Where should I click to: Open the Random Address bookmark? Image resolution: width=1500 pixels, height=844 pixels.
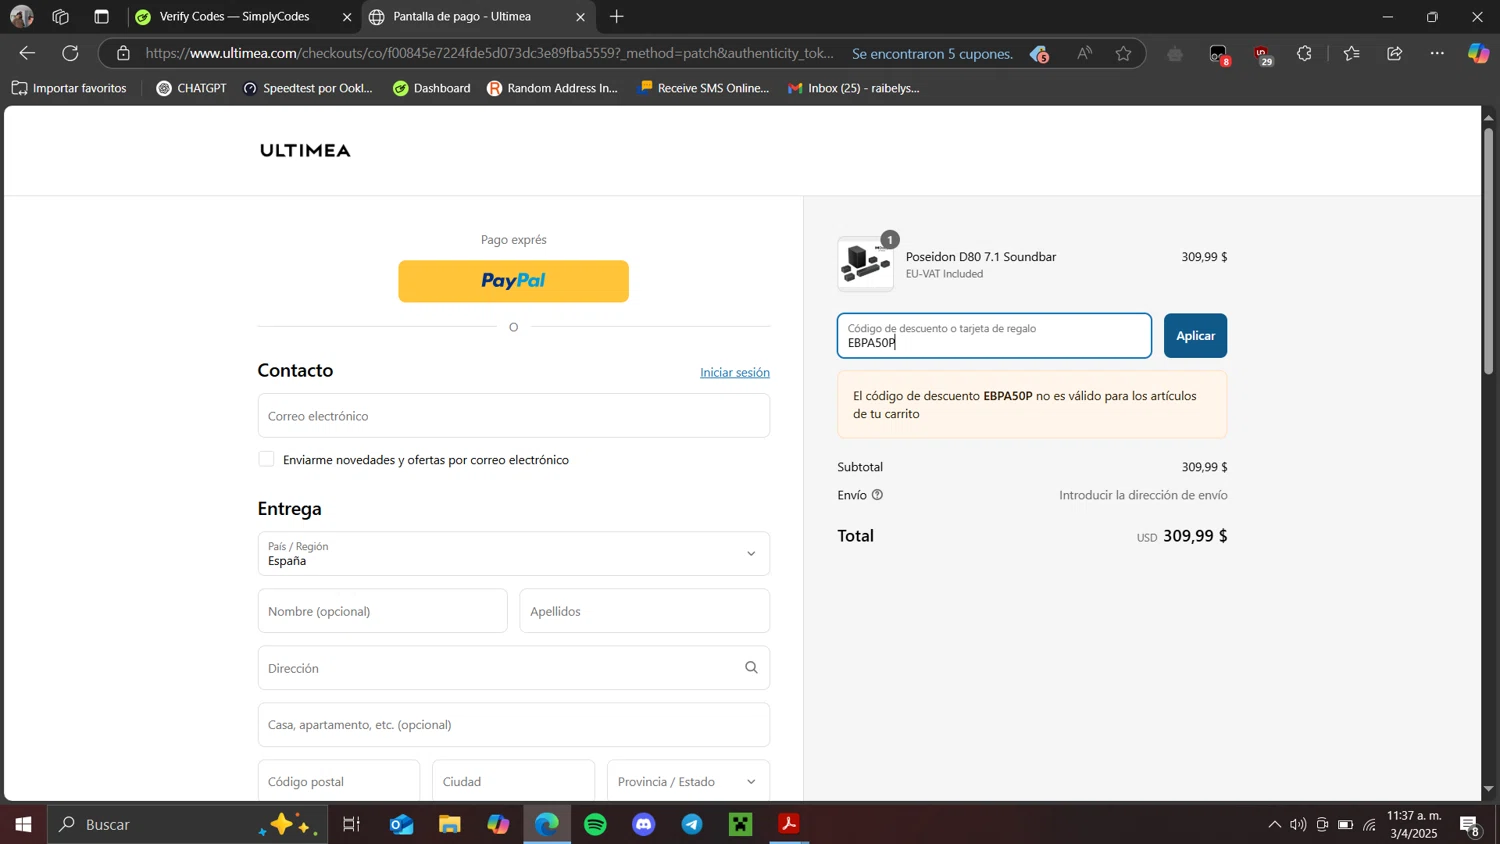point(553,88)
